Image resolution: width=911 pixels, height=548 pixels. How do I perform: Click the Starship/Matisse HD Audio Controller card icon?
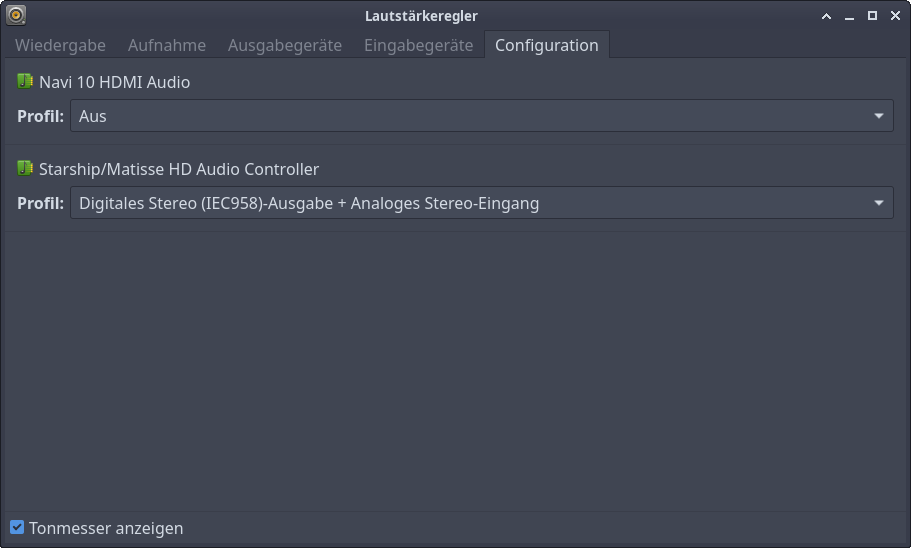[25, 169]
